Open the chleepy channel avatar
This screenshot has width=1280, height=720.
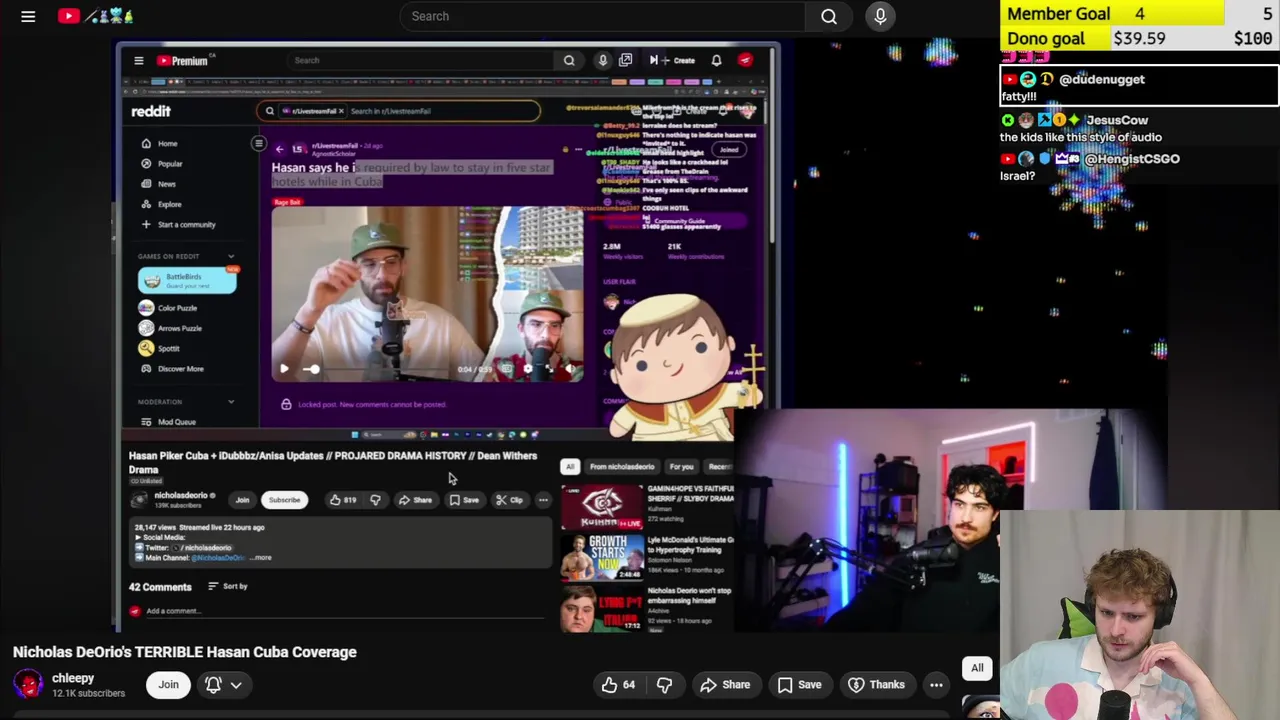click(x=28, y=684)
